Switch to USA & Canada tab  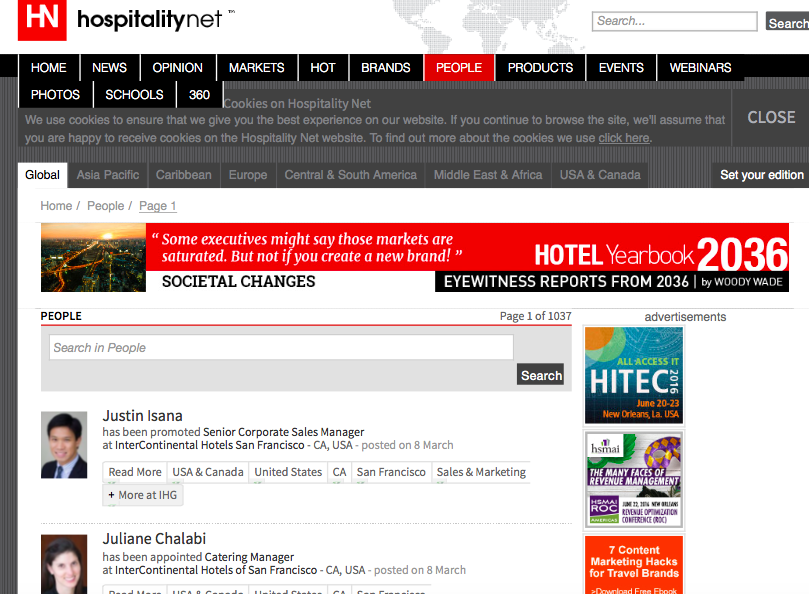pos(600,175)
